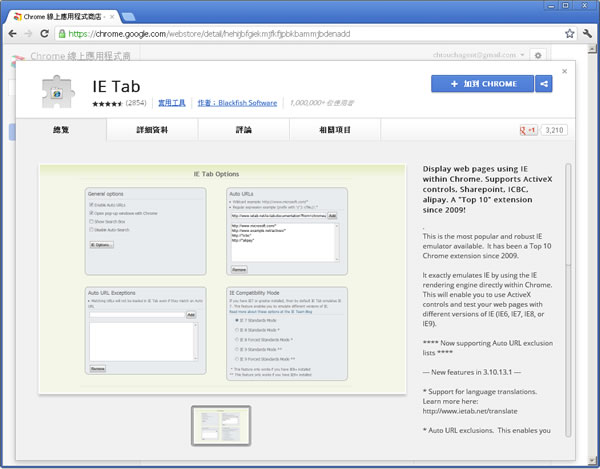Screen dimensions: 600x469
Task: Click the share icon beside add button
Action: (x=544, y=84)
